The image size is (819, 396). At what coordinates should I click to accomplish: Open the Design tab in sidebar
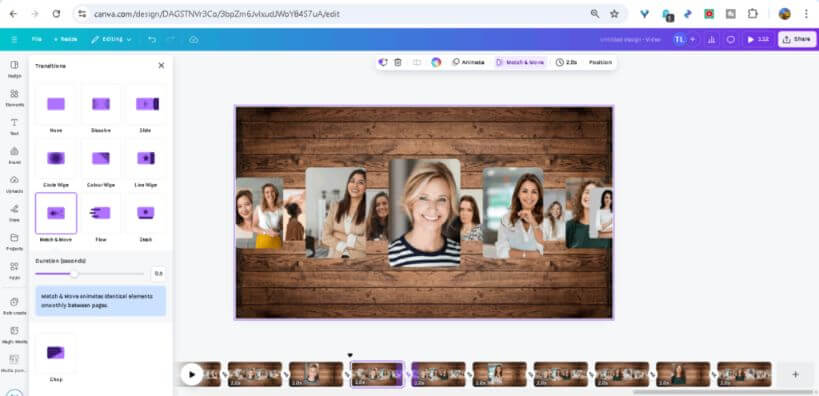point(14,68)
